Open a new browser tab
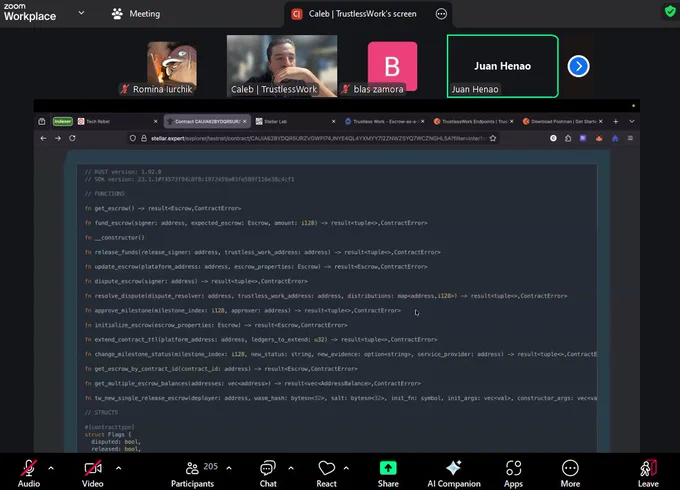Viewport: 680px width, 490px height. (615, 121)
